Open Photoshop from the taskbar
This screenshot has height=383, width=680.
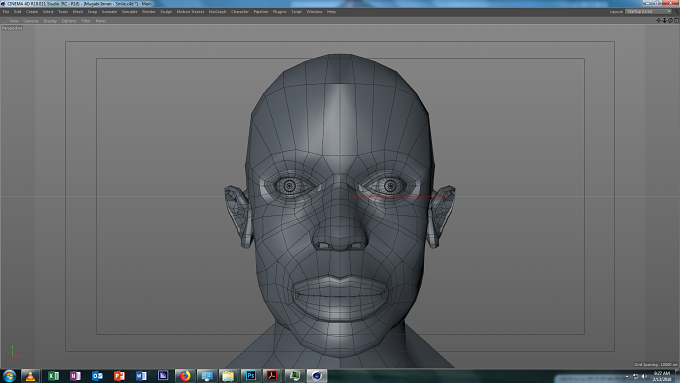tap(250, 376)
